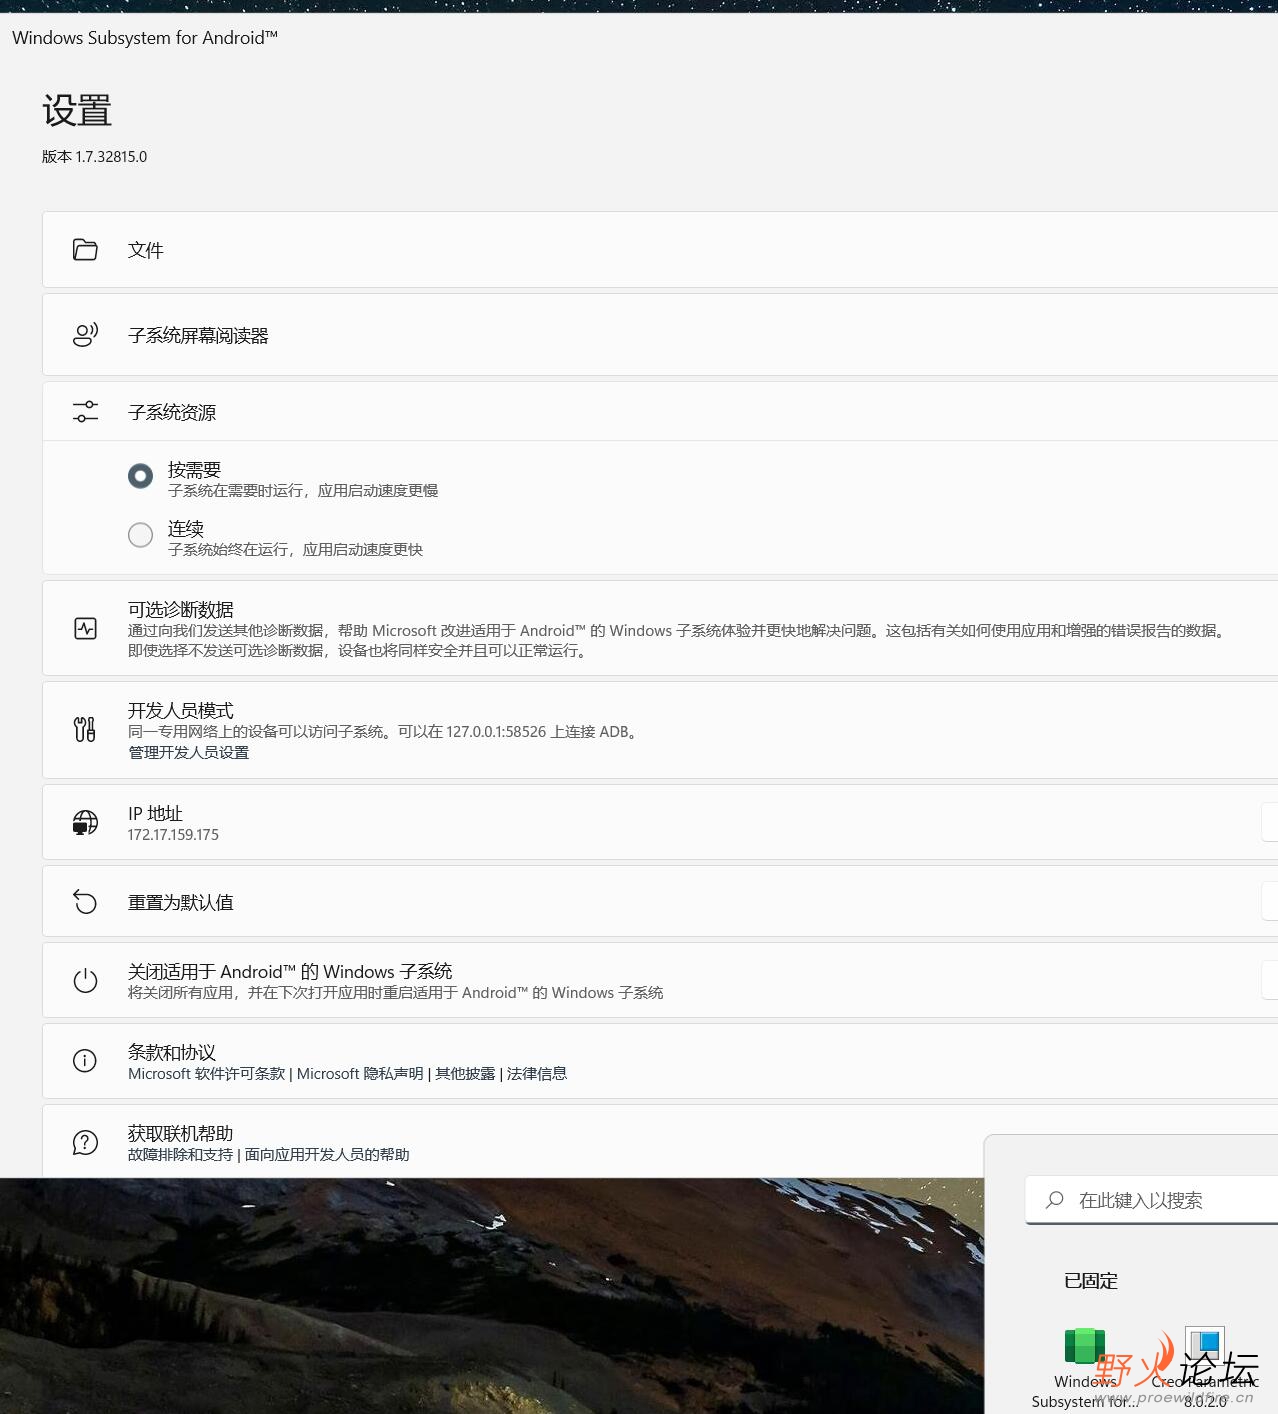Viewport: 1278px width, 1414px height.
Task: Click the 开发人员模式 heading
Action: [x=181, y=710]
